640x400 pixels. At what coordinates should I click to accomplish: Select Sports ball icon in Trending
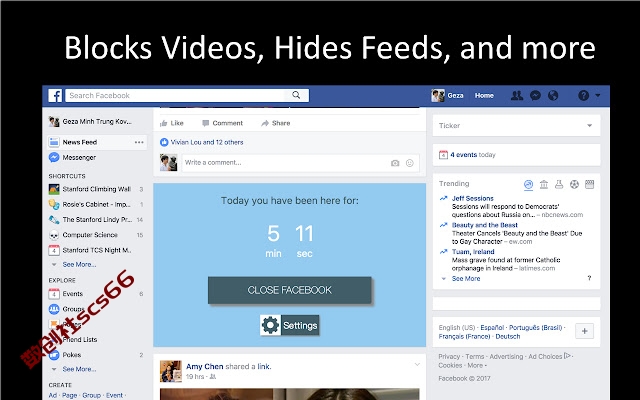[574, 185]
